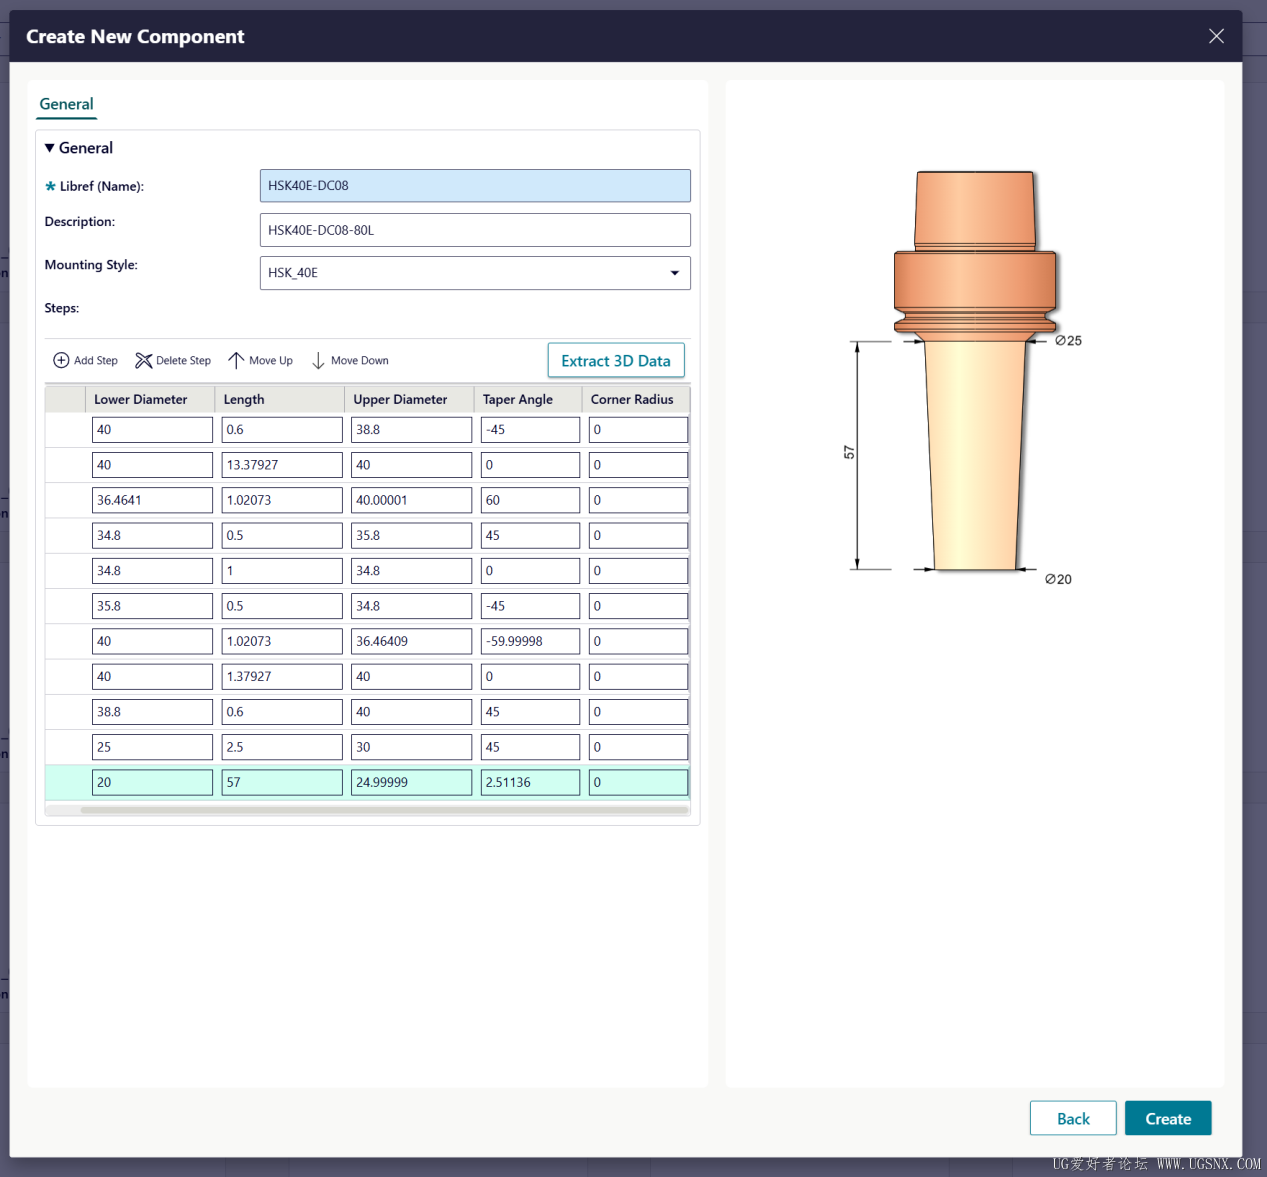The image size is (1267, 1177).
Task: Click Corner Radius cell in the 36.4641 row
Action: click(x=638, y=500)
